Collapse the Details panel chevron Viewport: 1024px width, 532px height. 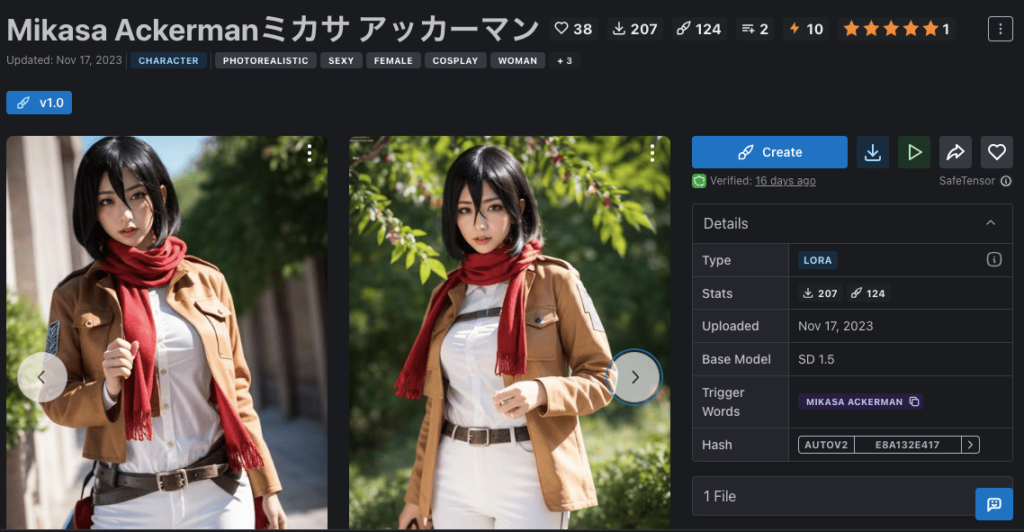[x=991, y=223]
